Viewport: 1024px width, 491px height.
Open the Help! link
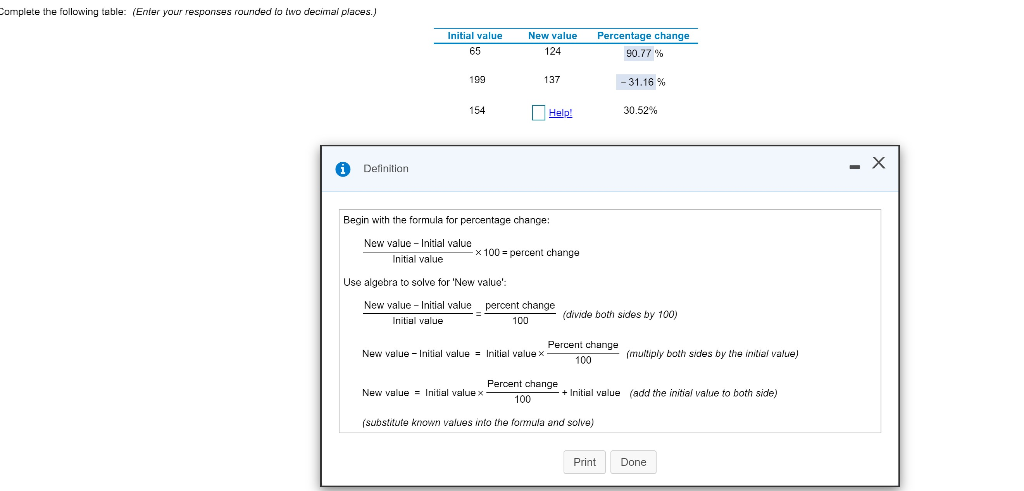(560, 113)
